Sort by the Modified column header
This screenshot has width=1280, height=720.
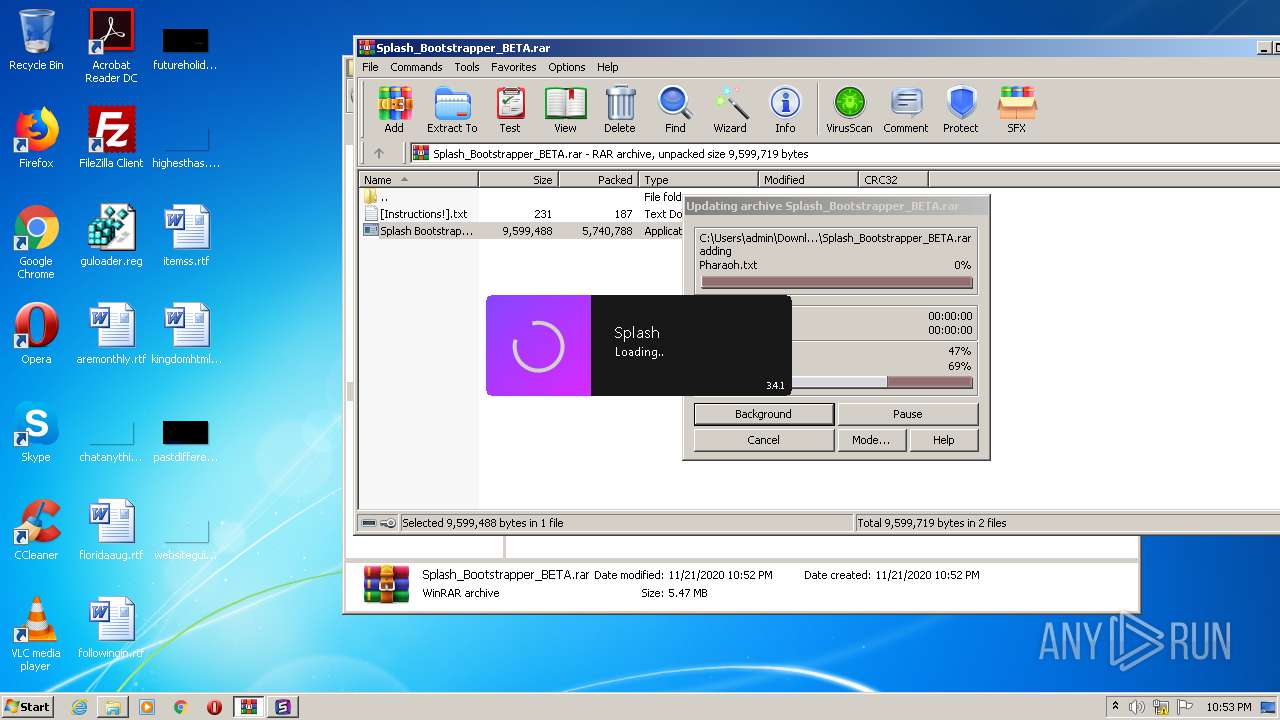(808, 180)
